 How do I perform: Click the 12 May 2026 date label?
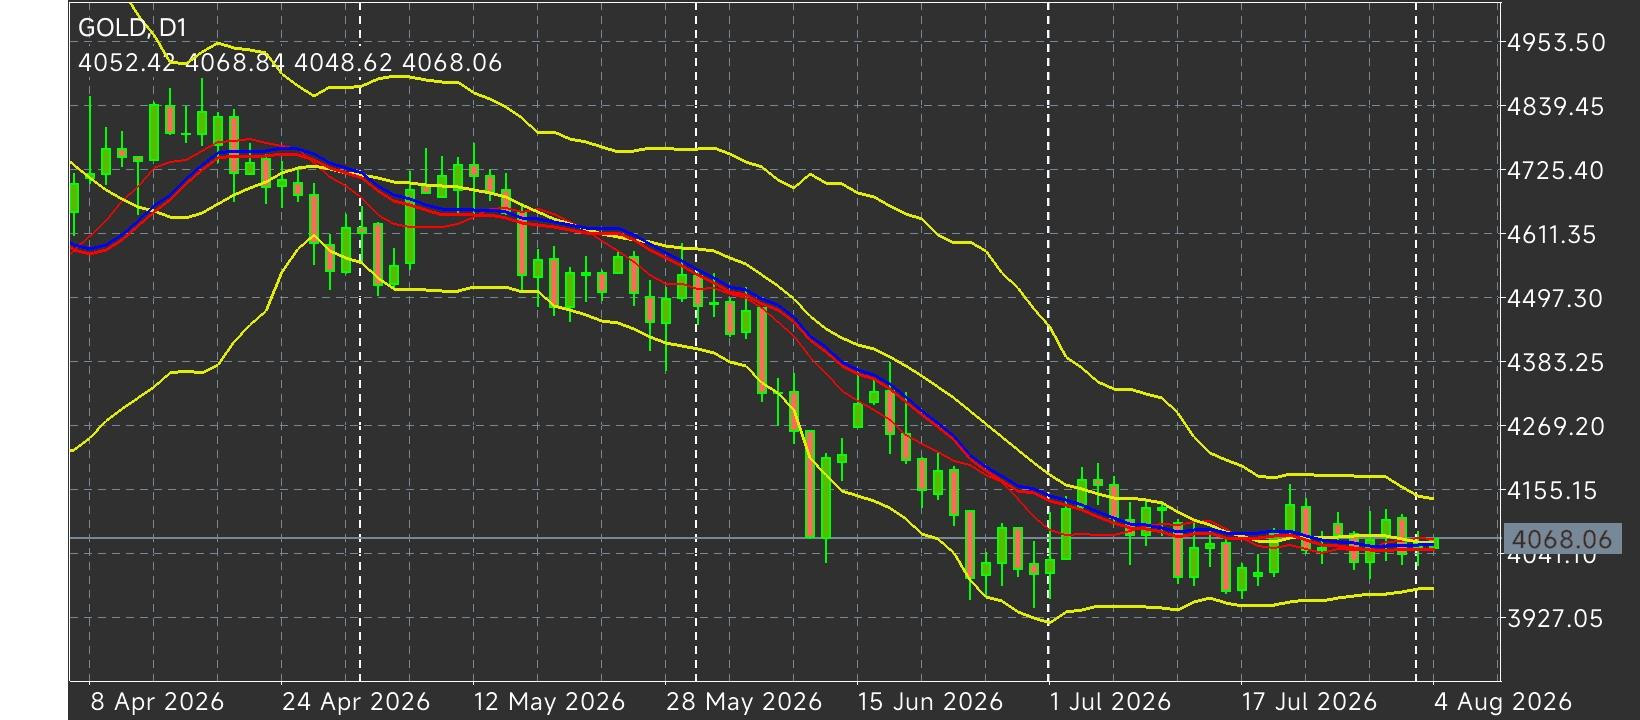click(549, 702)
